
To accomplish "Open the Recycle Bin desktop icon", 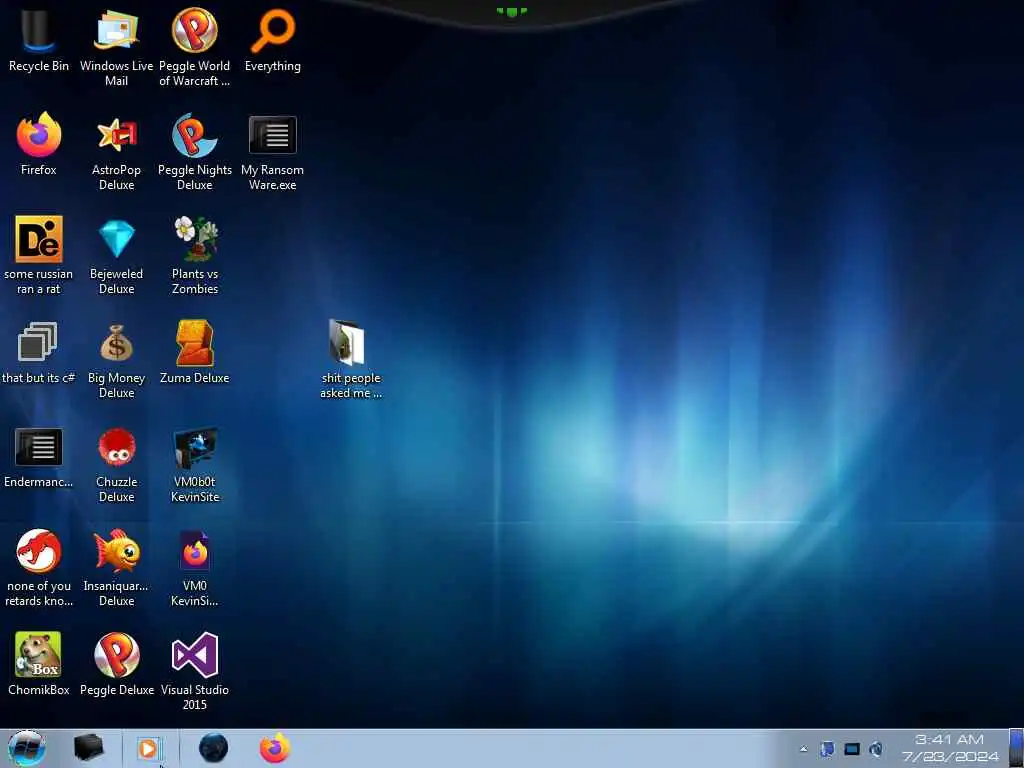I will pos(39,40).
